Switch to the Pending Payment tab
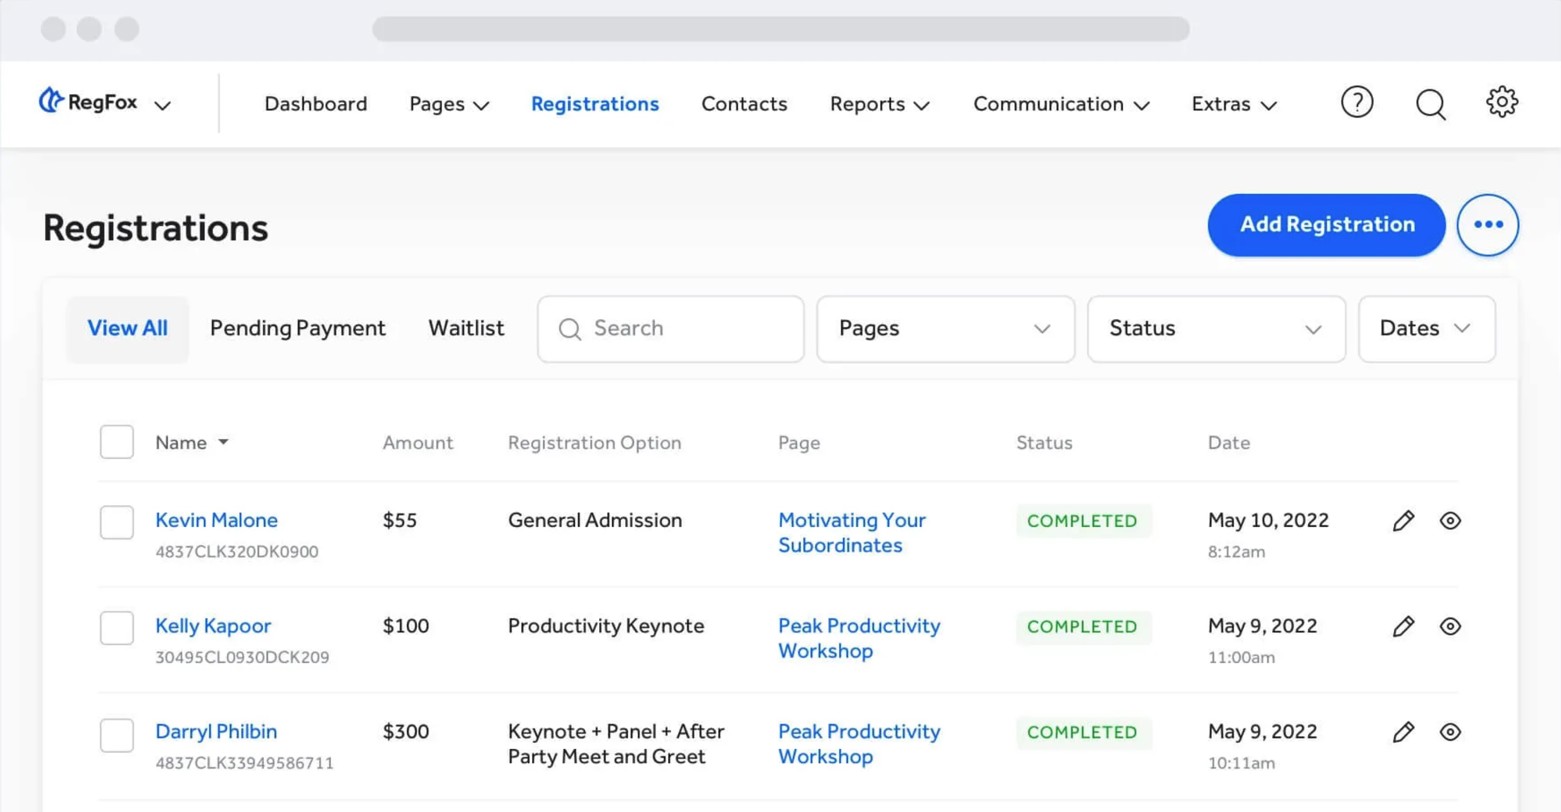Screen dimensions: 1561x812 297,329
